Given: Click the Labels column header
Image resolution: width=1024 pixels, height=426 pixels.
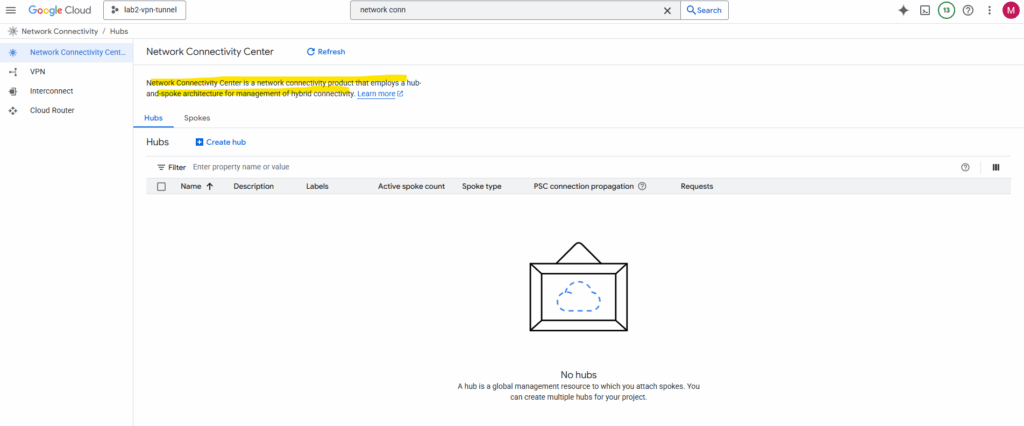Looking at the screenshot, I should (317, 186).
